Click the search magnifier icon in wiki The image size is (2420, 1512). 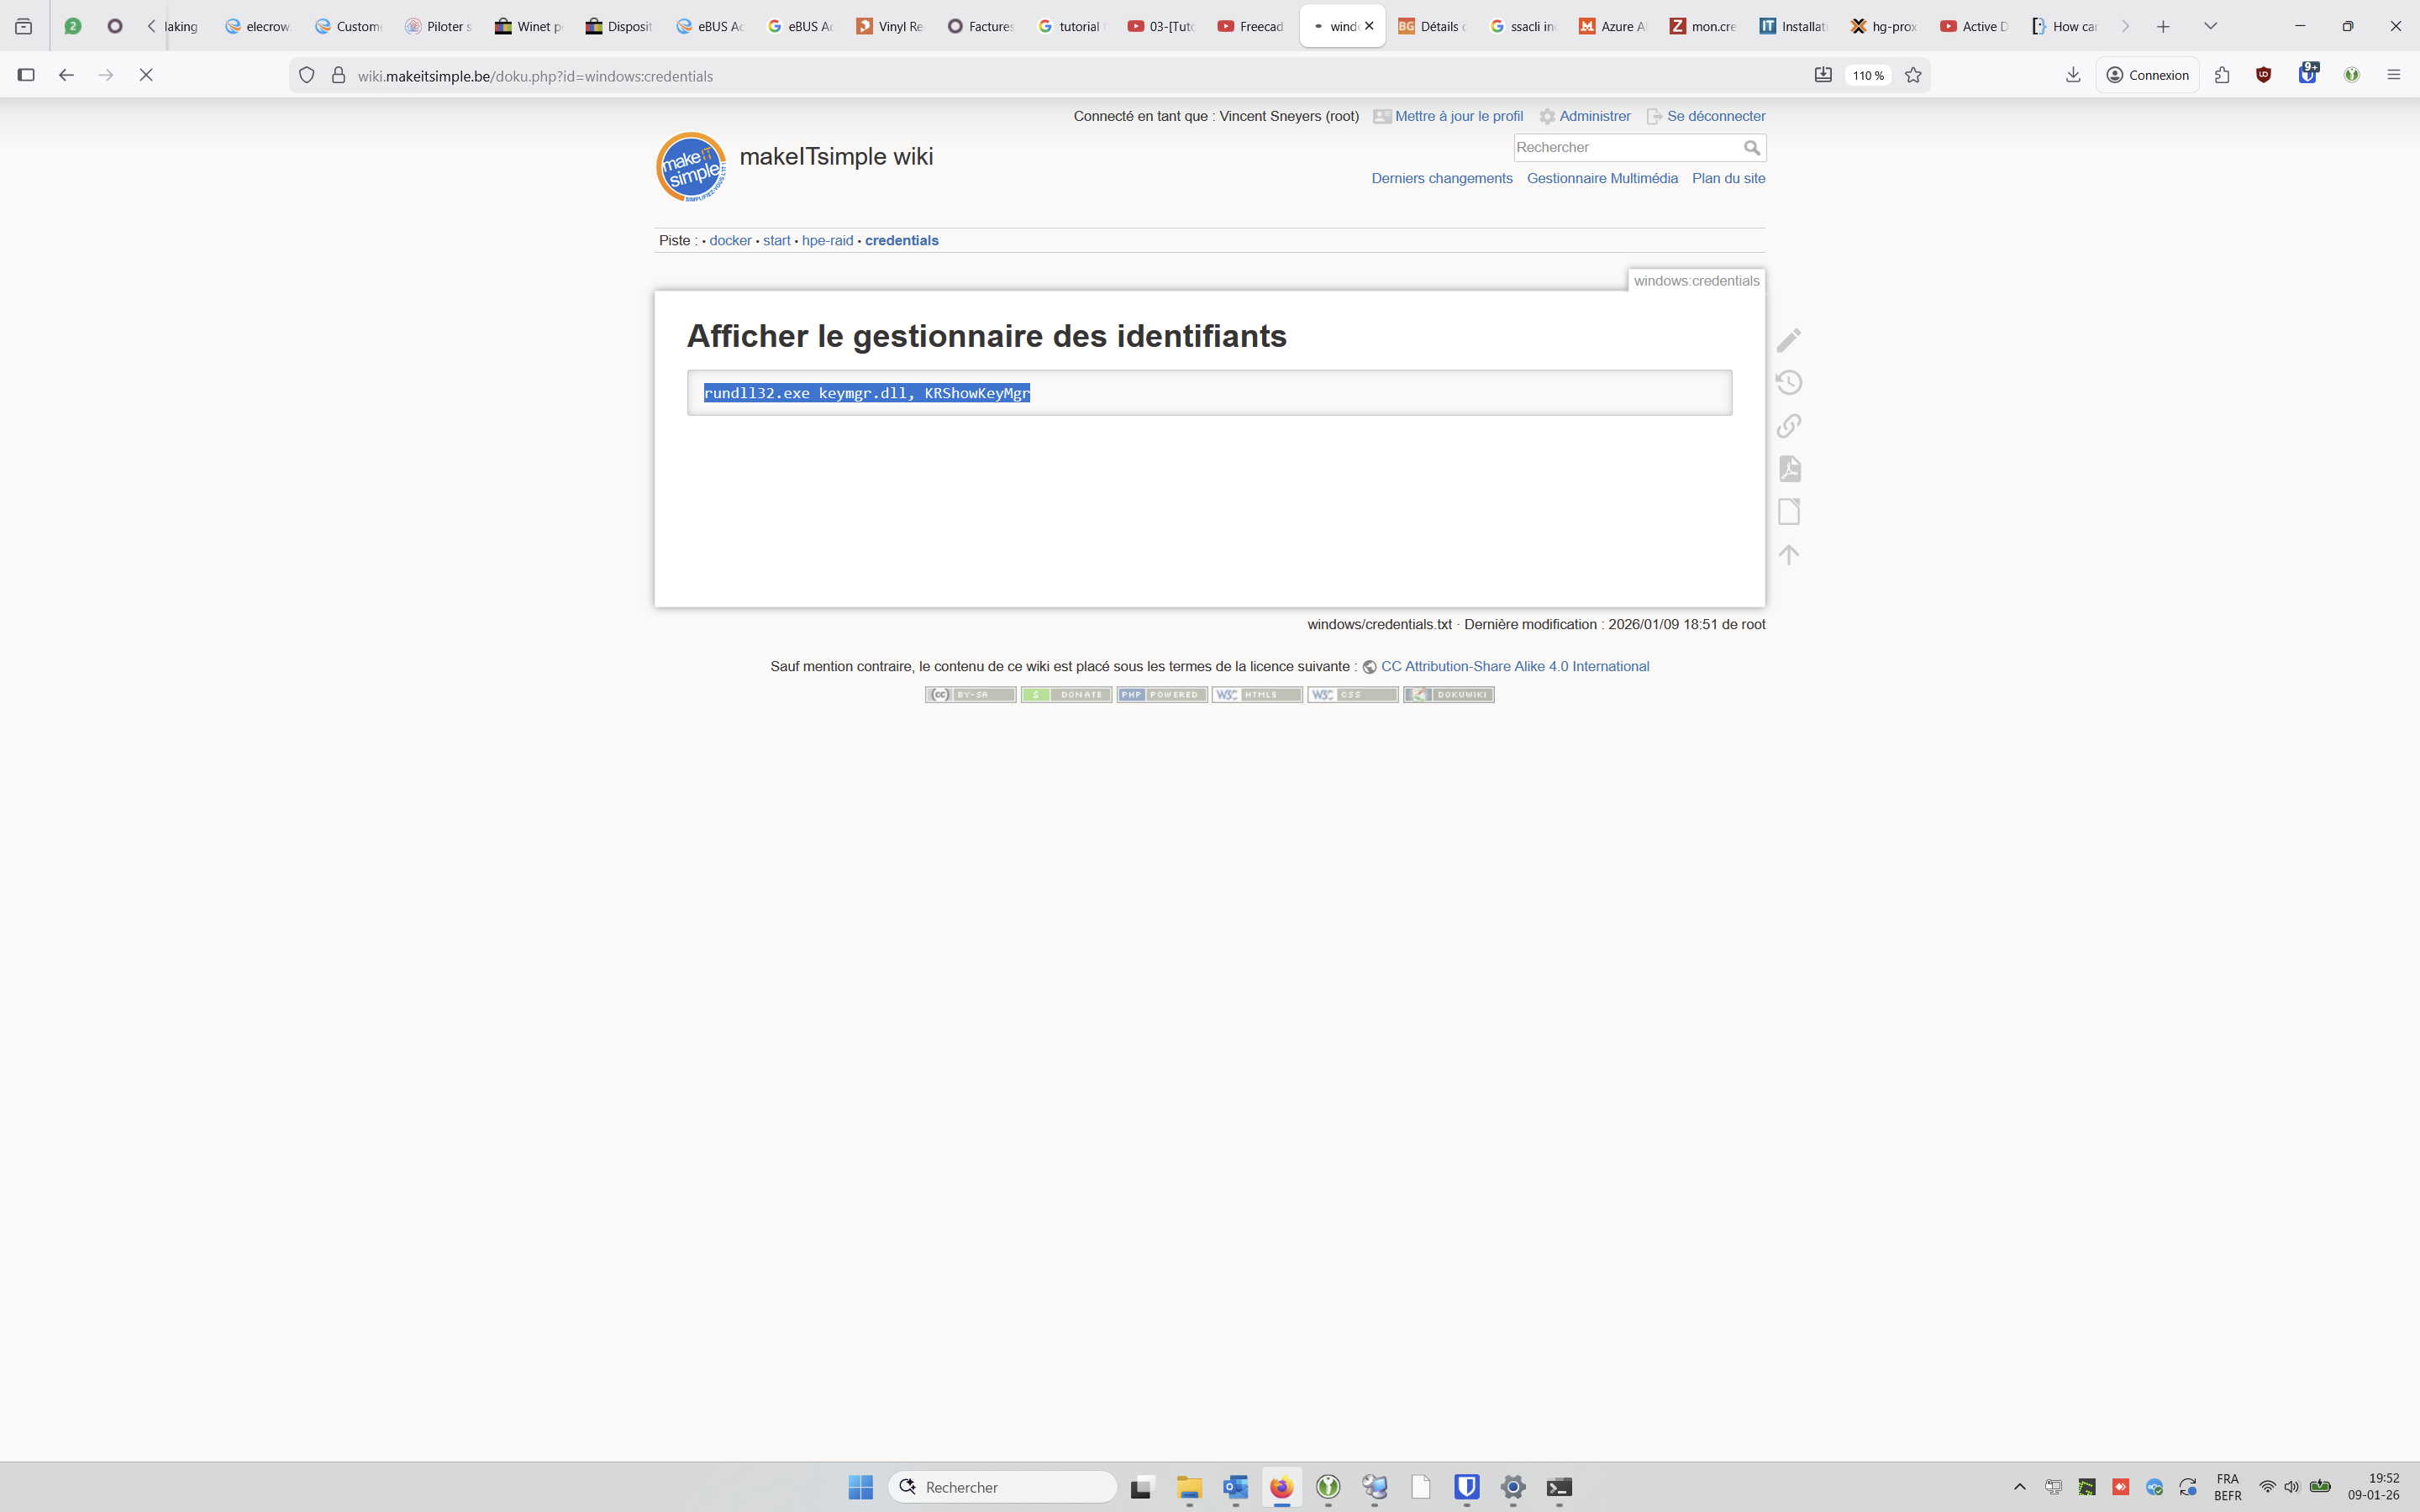tap(1751, 148)
